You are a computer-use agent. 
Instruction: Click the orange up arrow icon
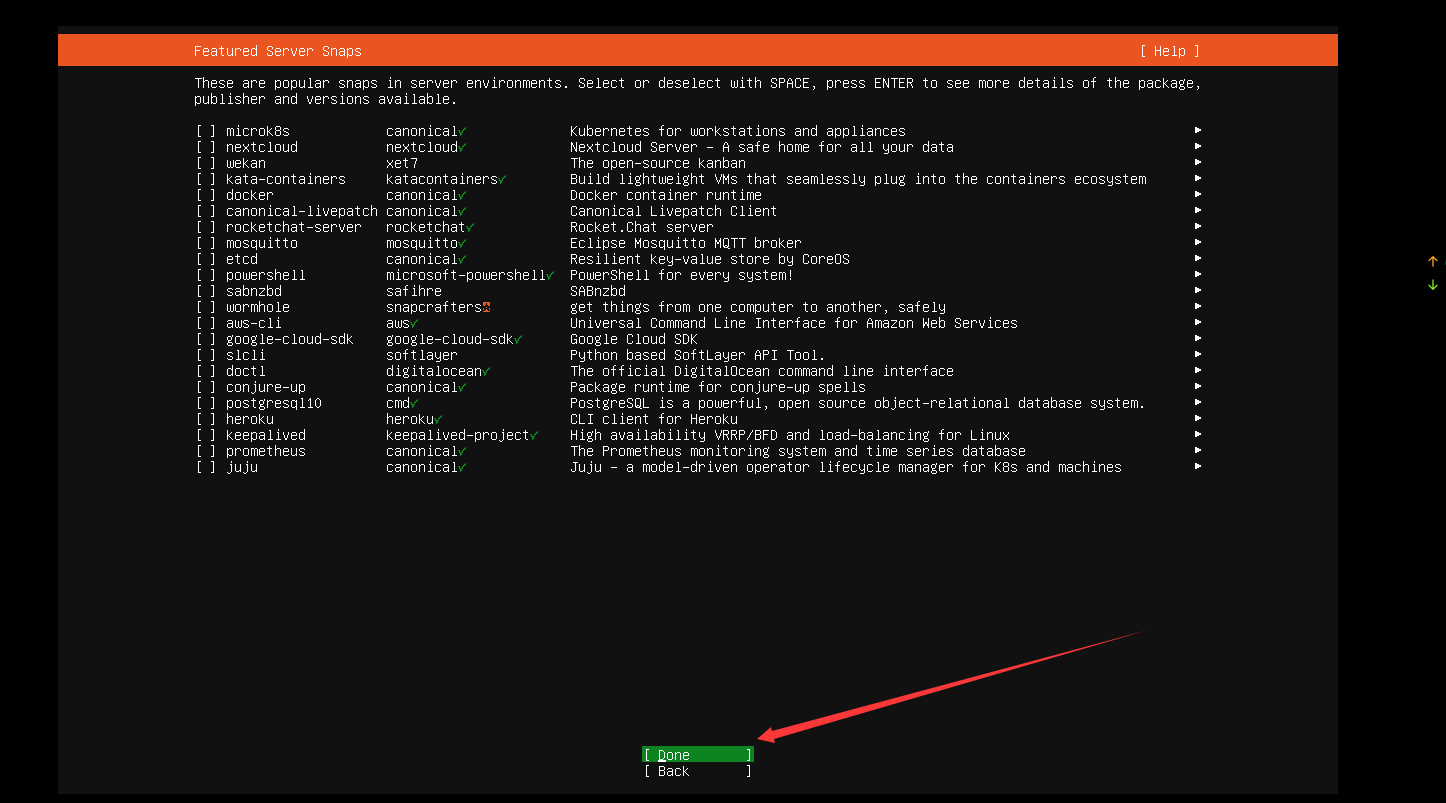point(1433,262)
